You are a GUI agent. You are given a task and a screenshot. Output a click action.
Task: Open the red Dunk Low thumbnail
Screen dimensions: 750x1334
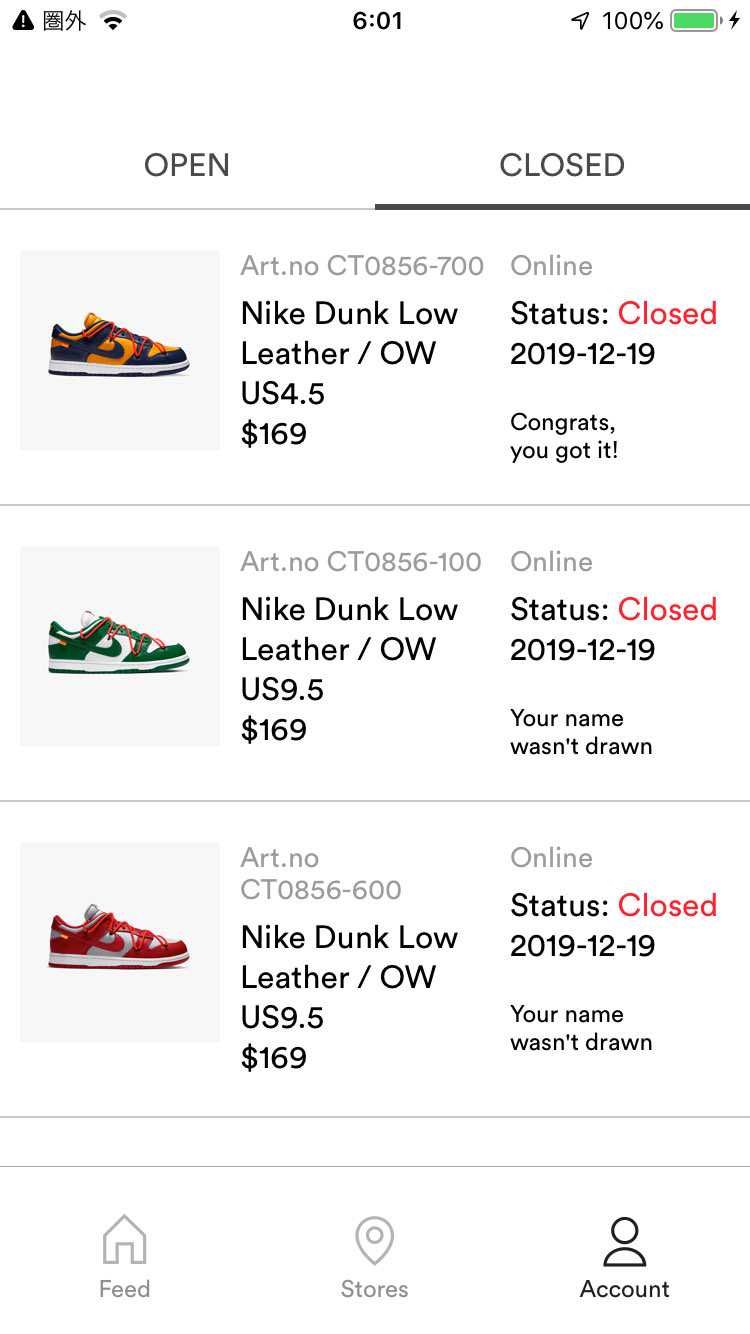pyautogui.click(x=120, y=942)
